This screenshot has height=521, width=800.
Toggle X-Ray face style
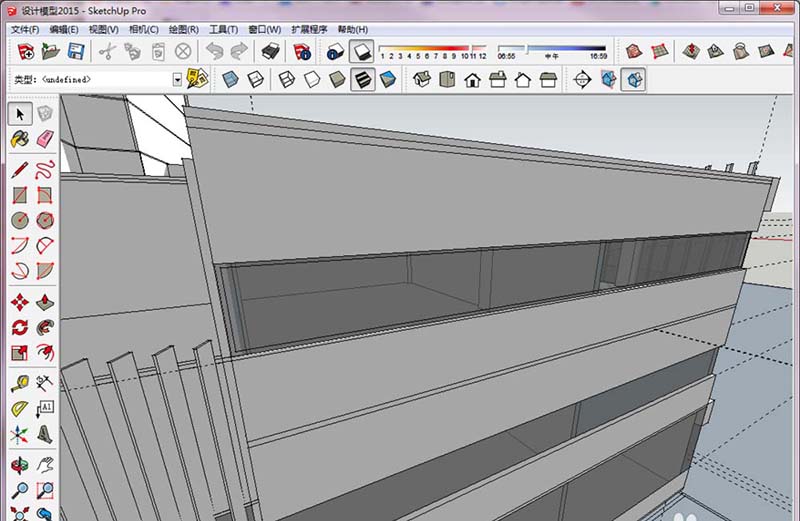pos(231,80)
